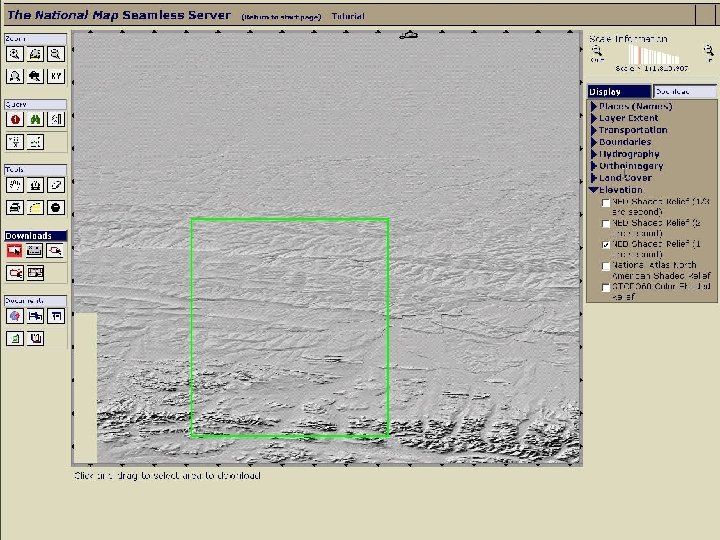Viewport: 720px width, 540px height.
Task: Expand the Places (Names) layer group
Action: (x=594, y=106)
